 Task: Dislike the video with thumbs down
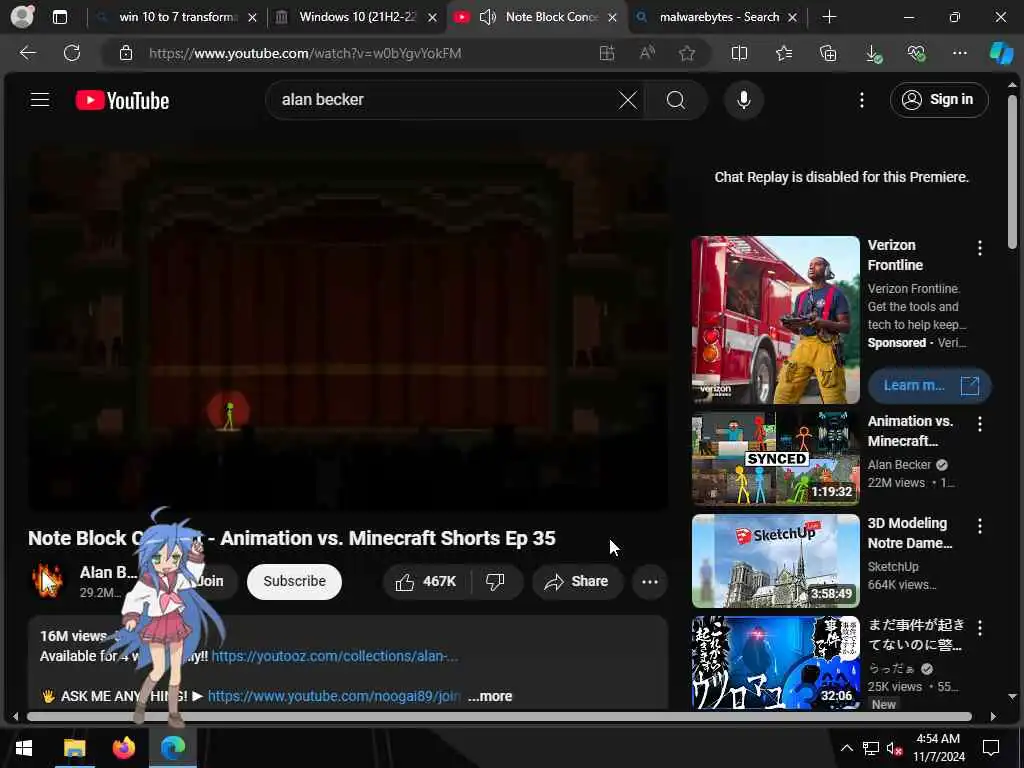coord(496,581)
